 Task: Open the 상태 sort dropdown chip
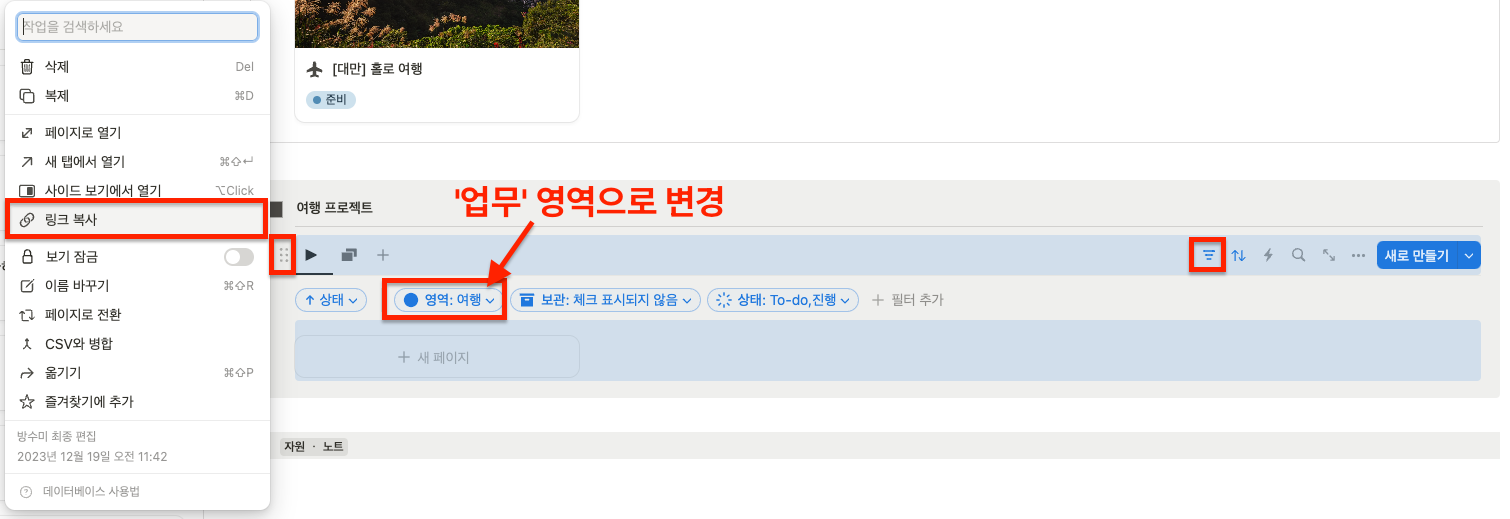331,300
